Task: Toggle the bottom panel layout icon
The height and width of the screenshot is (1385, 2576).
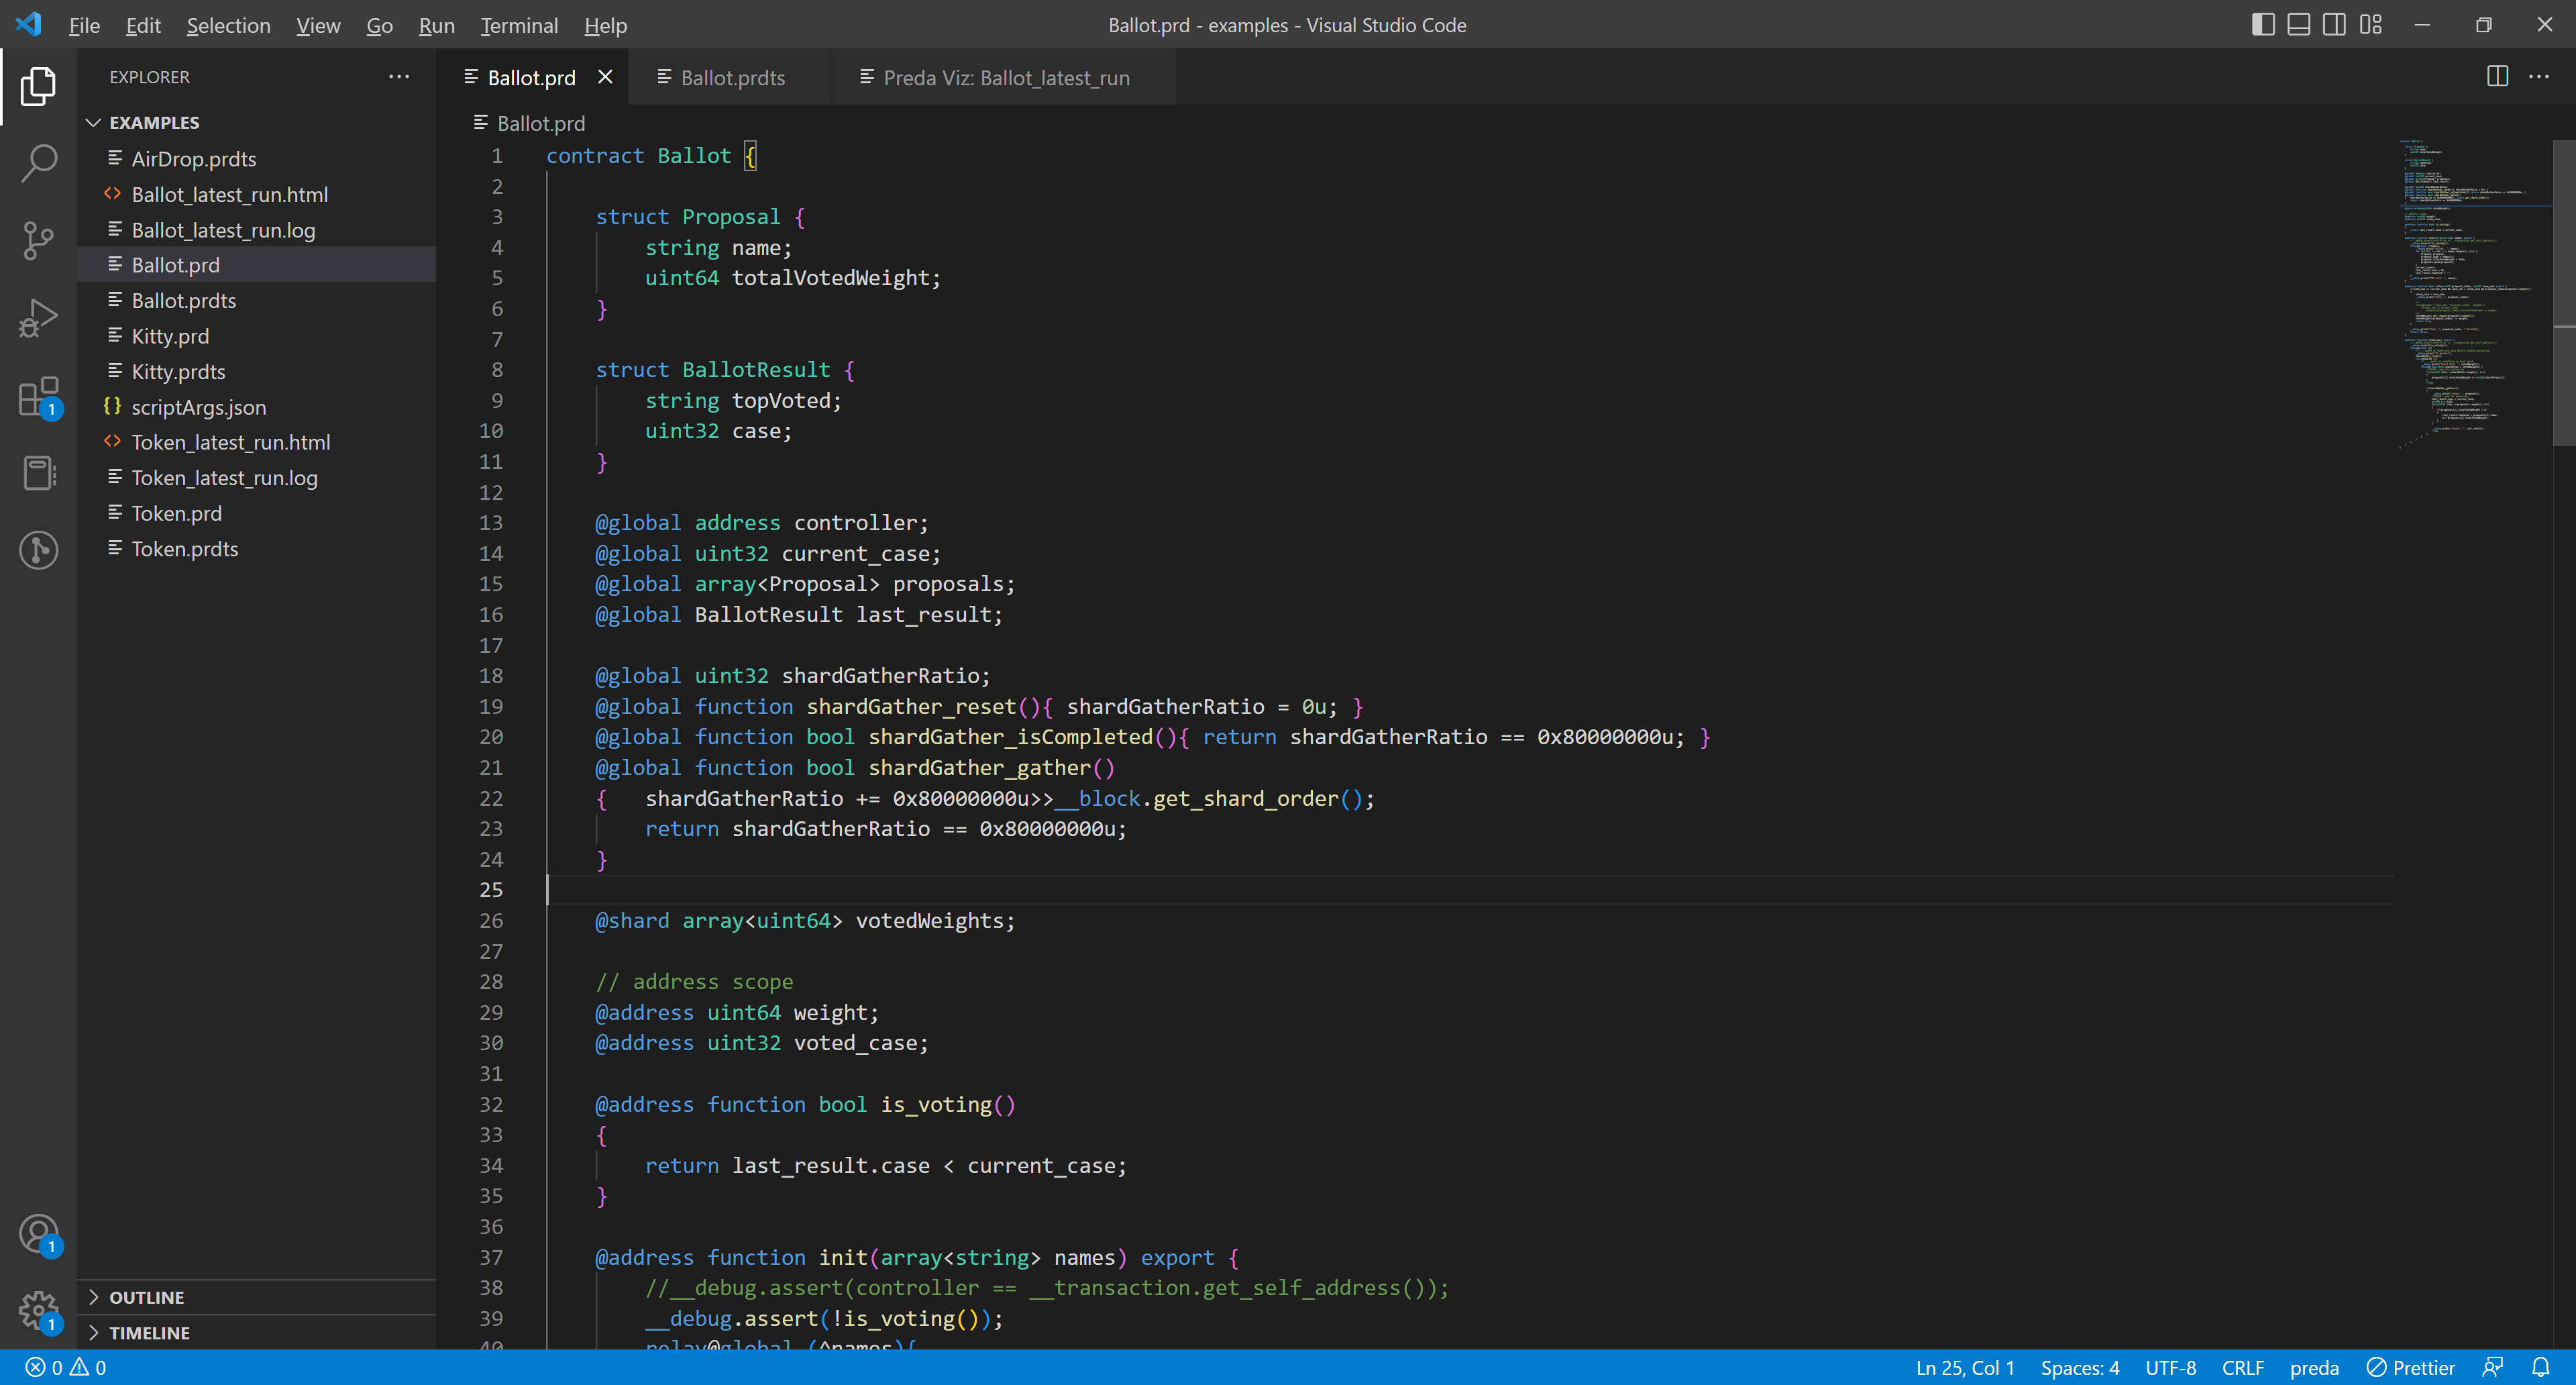Action: coord(2298,25)
